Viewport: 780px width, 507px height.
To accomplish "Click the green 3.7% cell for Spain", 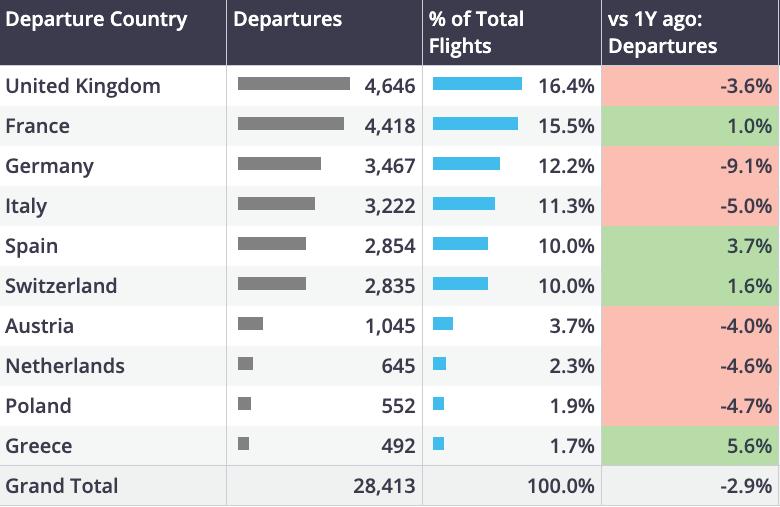I will point(689,246).
